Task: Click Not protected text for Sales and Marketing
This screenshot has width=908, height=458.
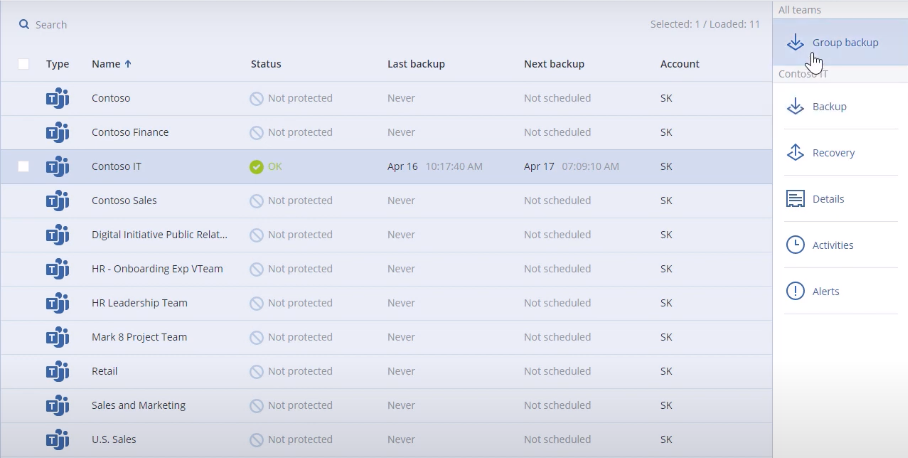Action: [x=300, y=406]
